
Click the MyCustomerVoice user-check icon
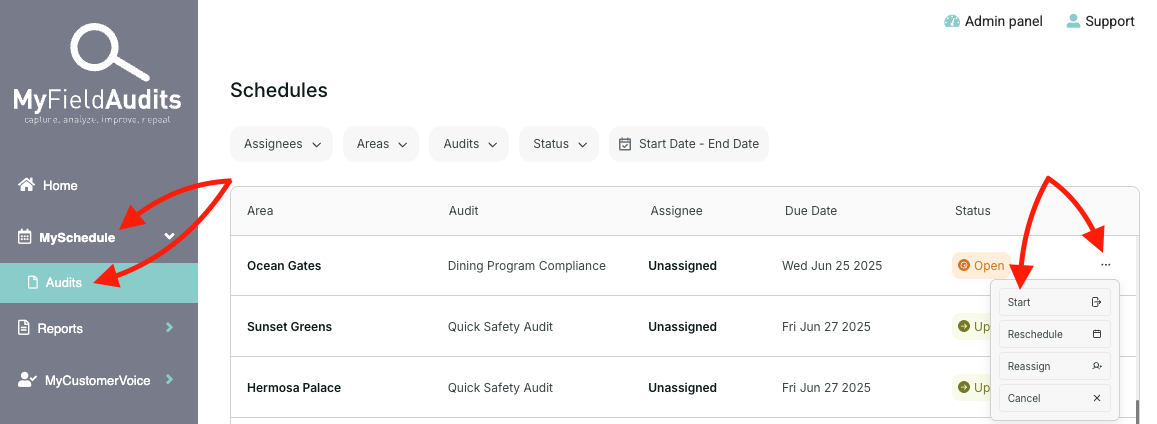click(27, 380)
